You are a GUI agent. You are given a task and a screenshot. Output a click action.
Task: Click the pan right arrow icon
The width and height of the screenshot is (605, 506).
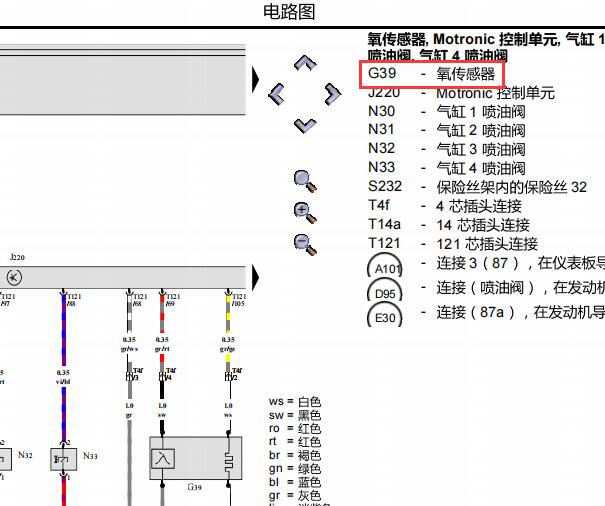(332, 95)
